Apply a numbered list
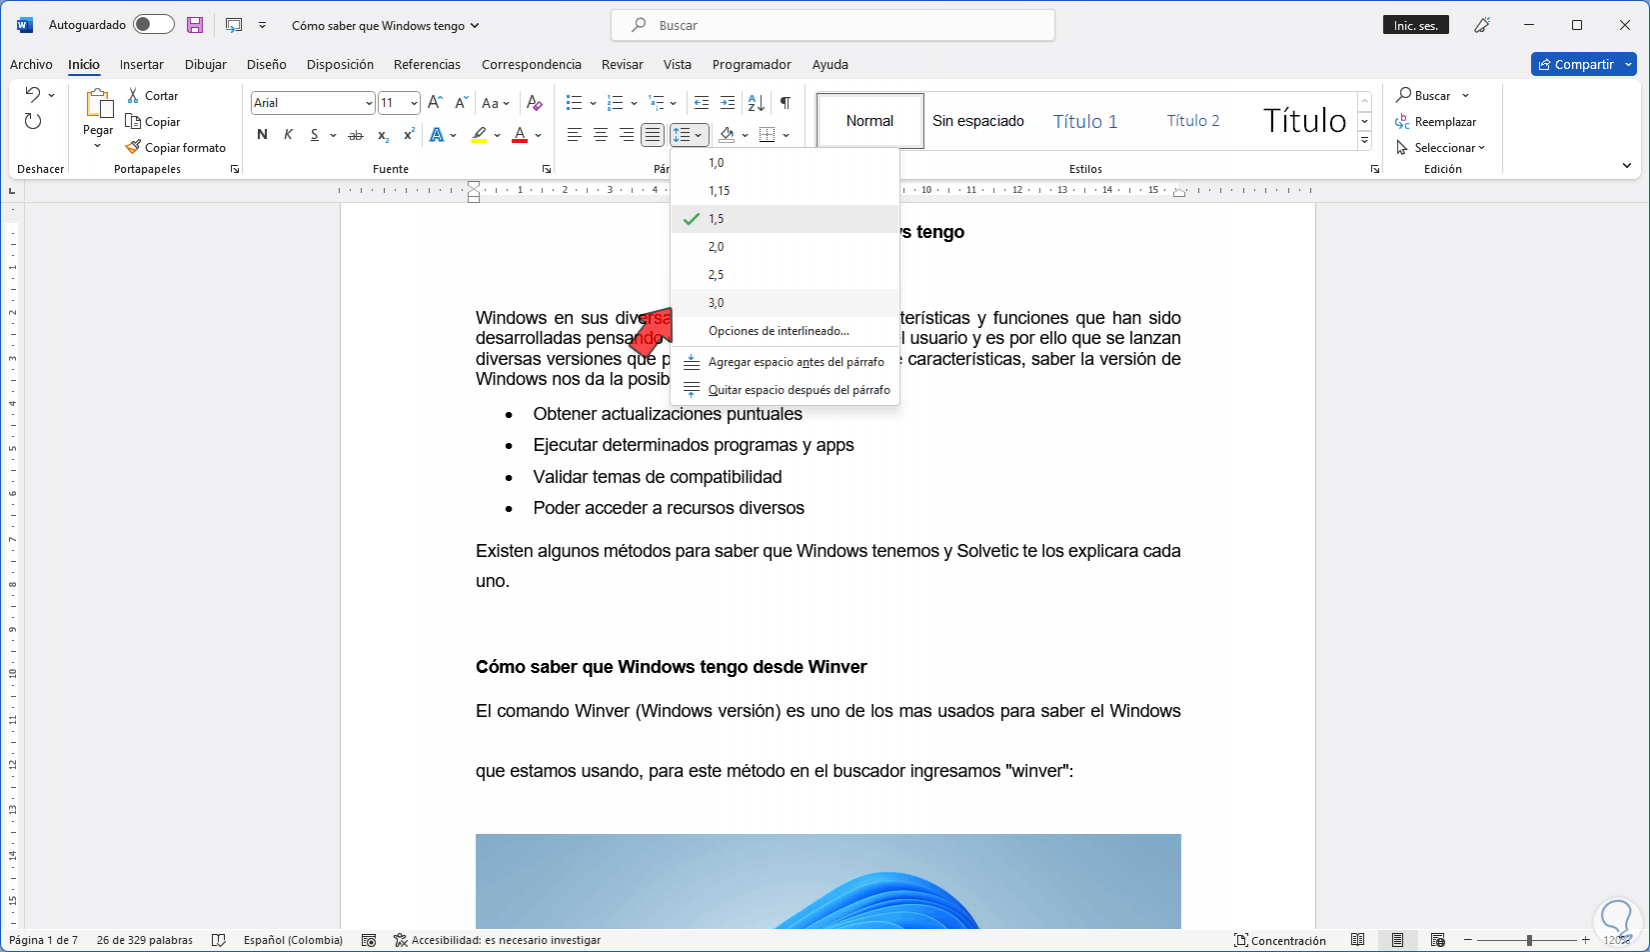1650x952 pixels. (x=615, y=103)
